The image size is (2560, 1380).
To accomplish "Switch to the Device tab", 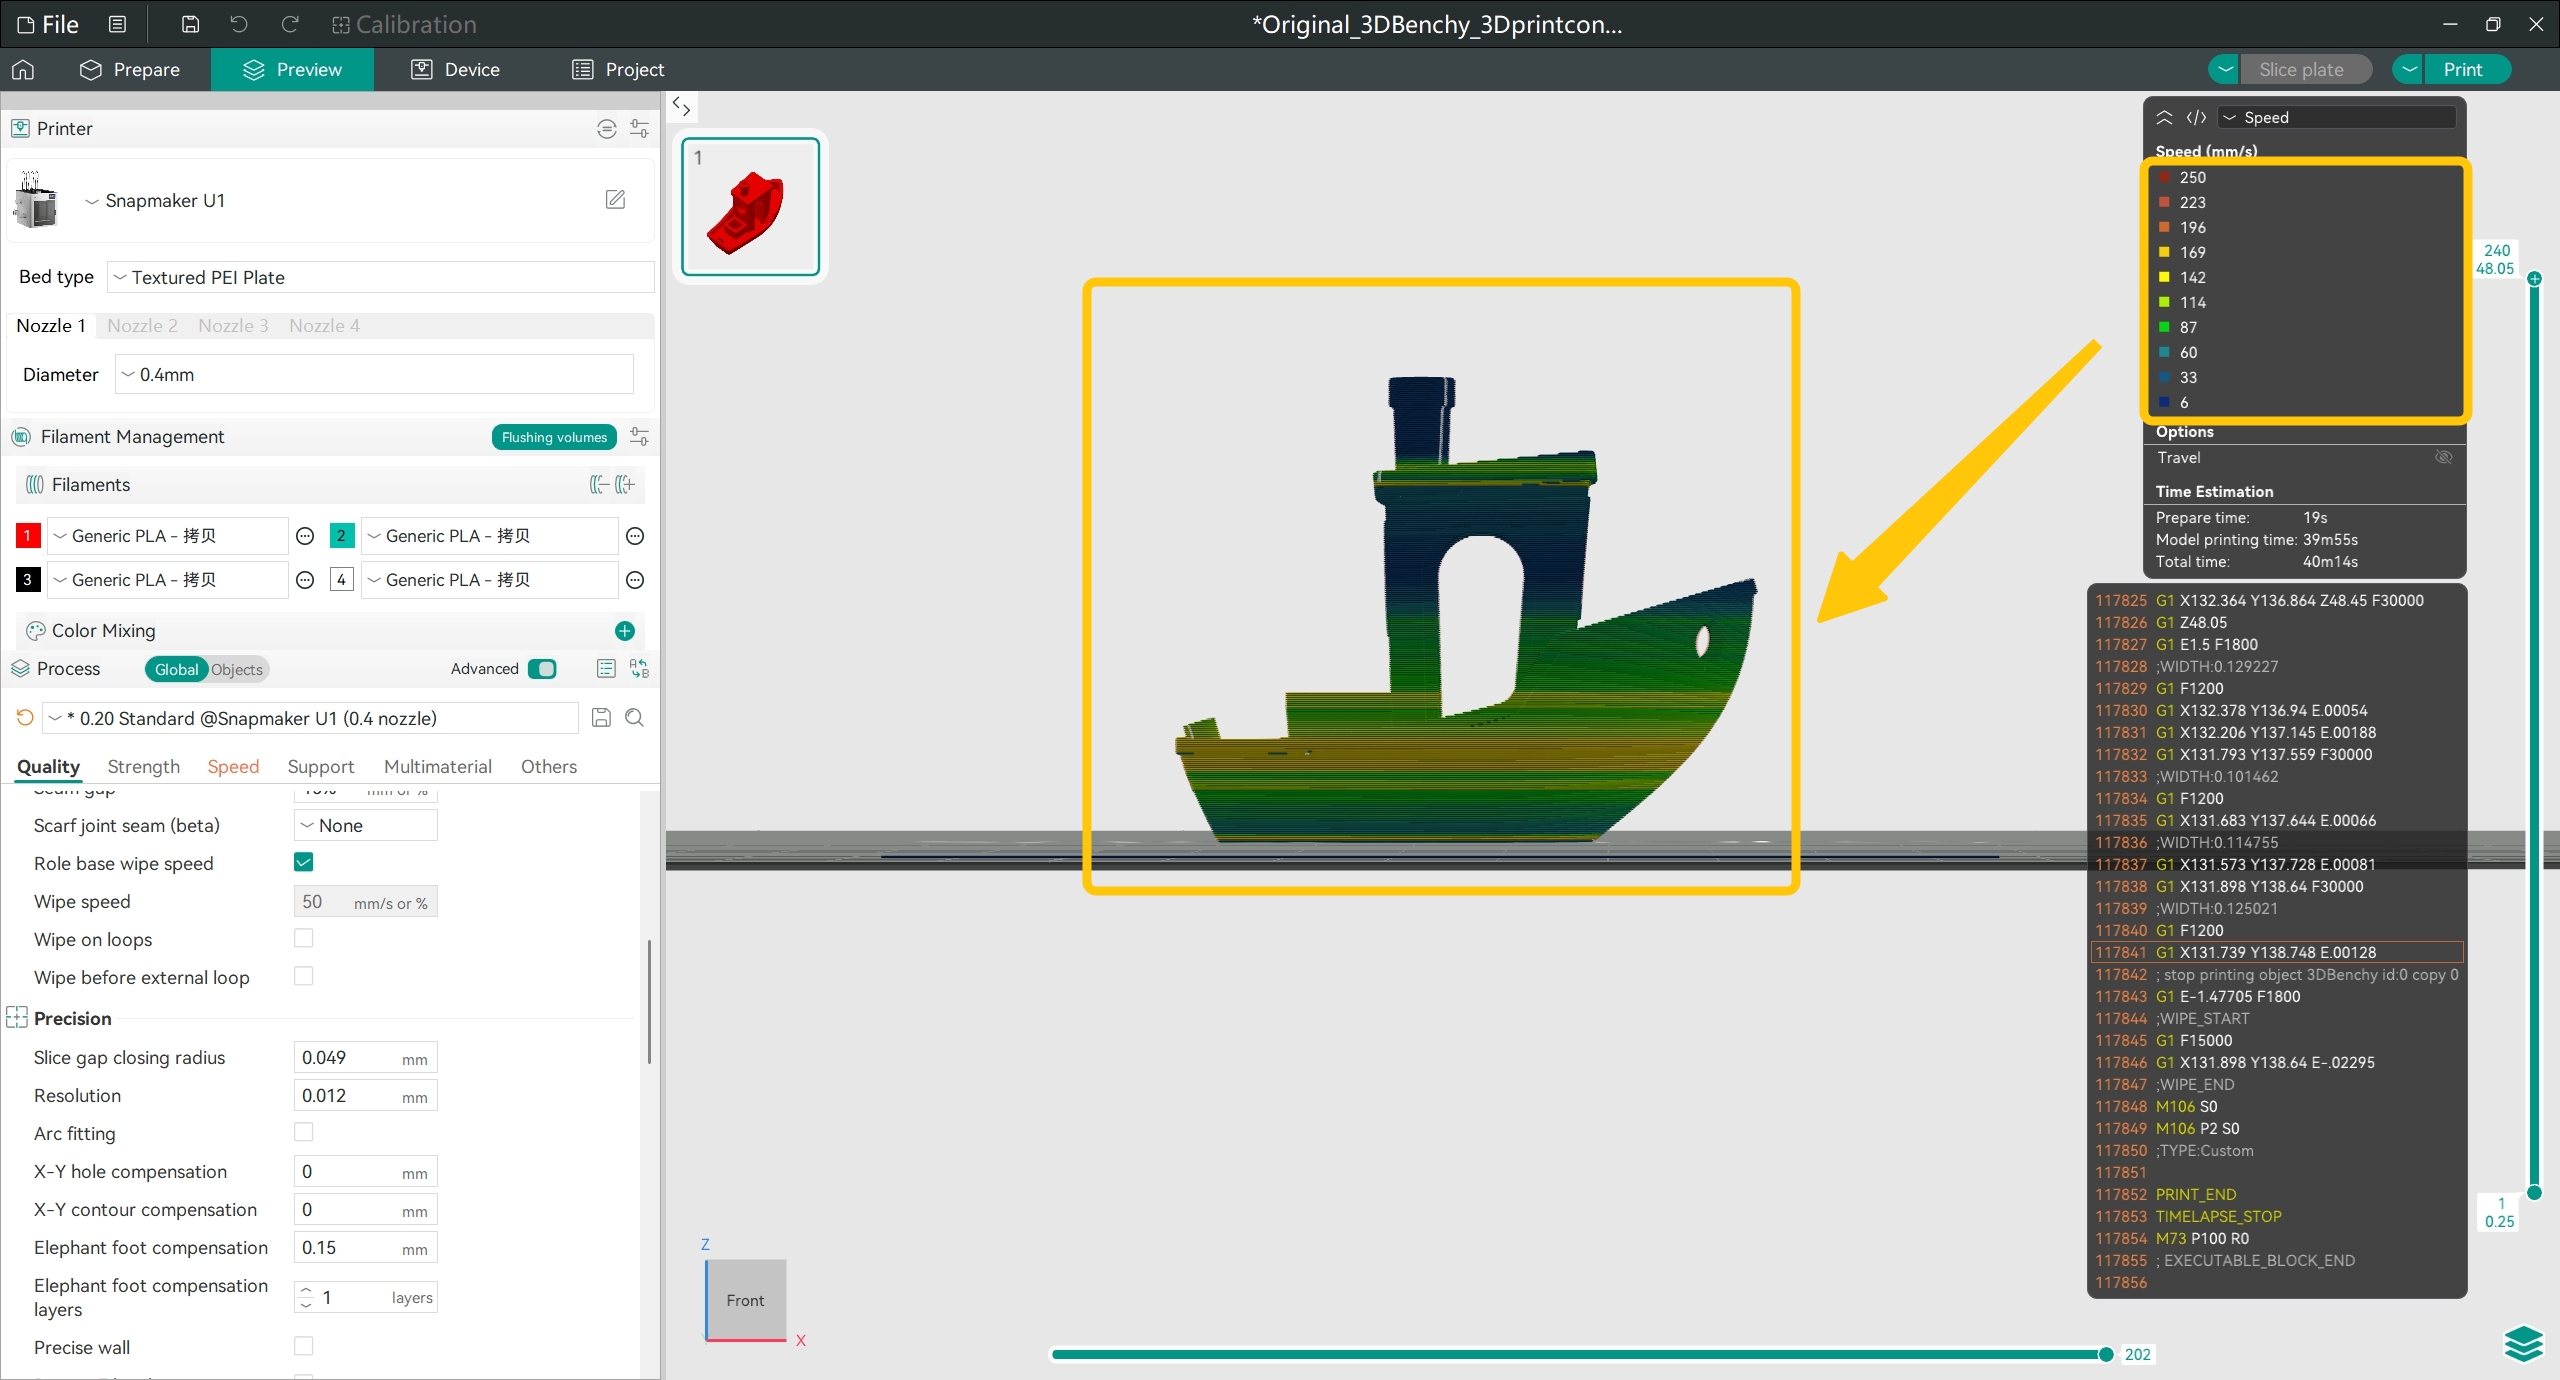I will tap(456, 69).
